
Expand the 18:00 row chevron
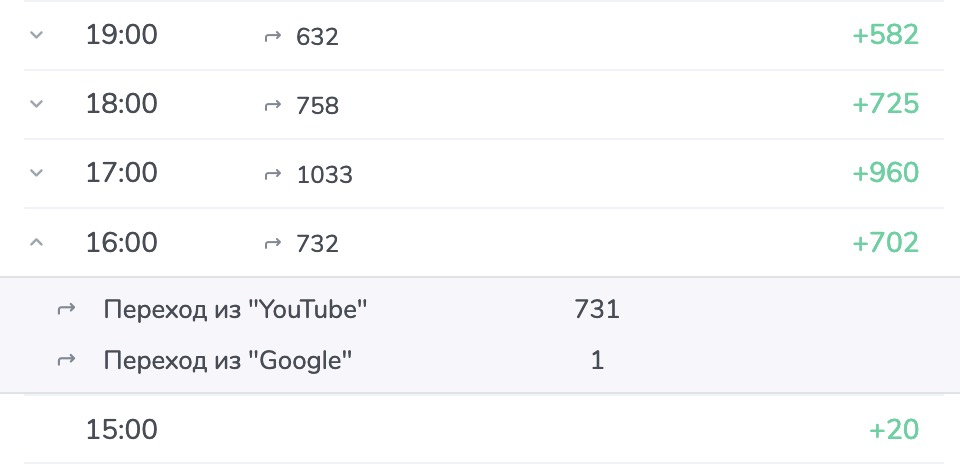[37, 104]
